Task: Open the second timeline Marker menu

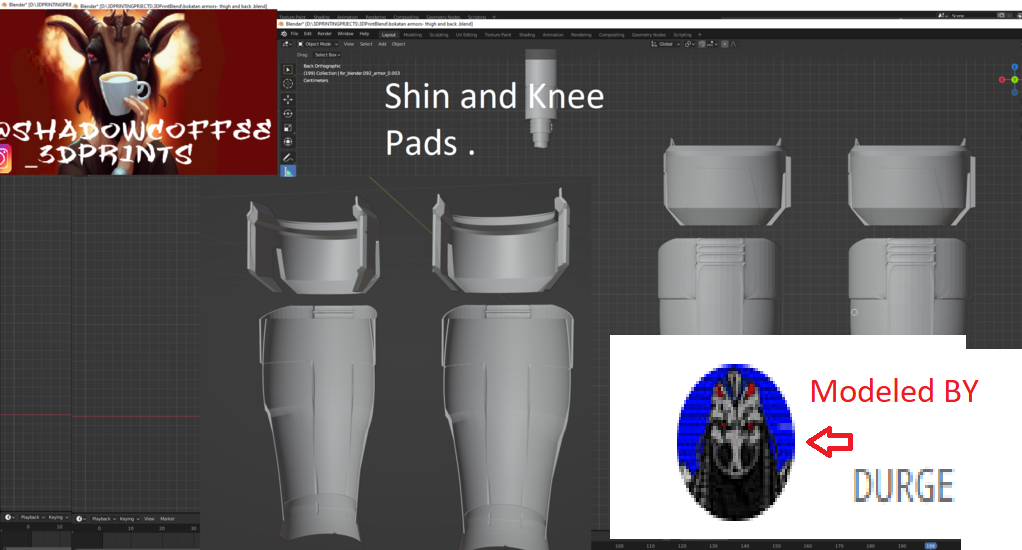Action: click(168, 519)
